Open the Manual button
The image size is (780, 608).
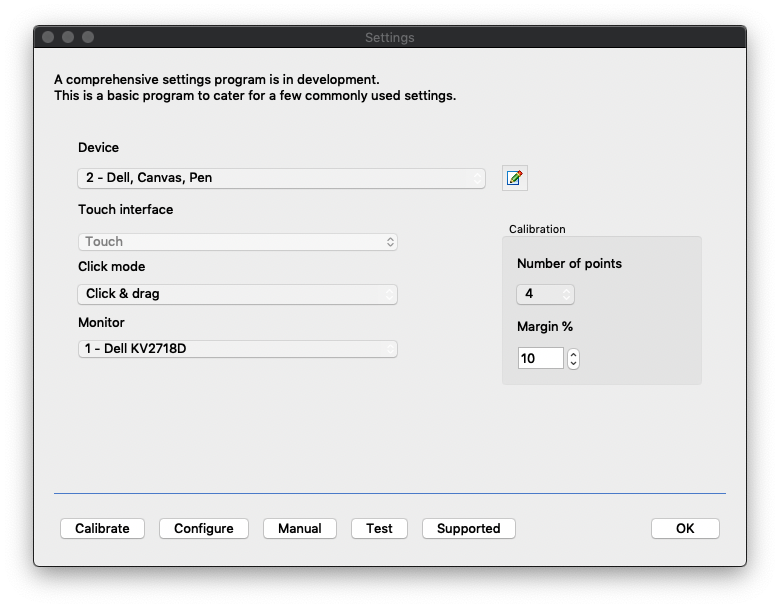(x=300, y=528)
